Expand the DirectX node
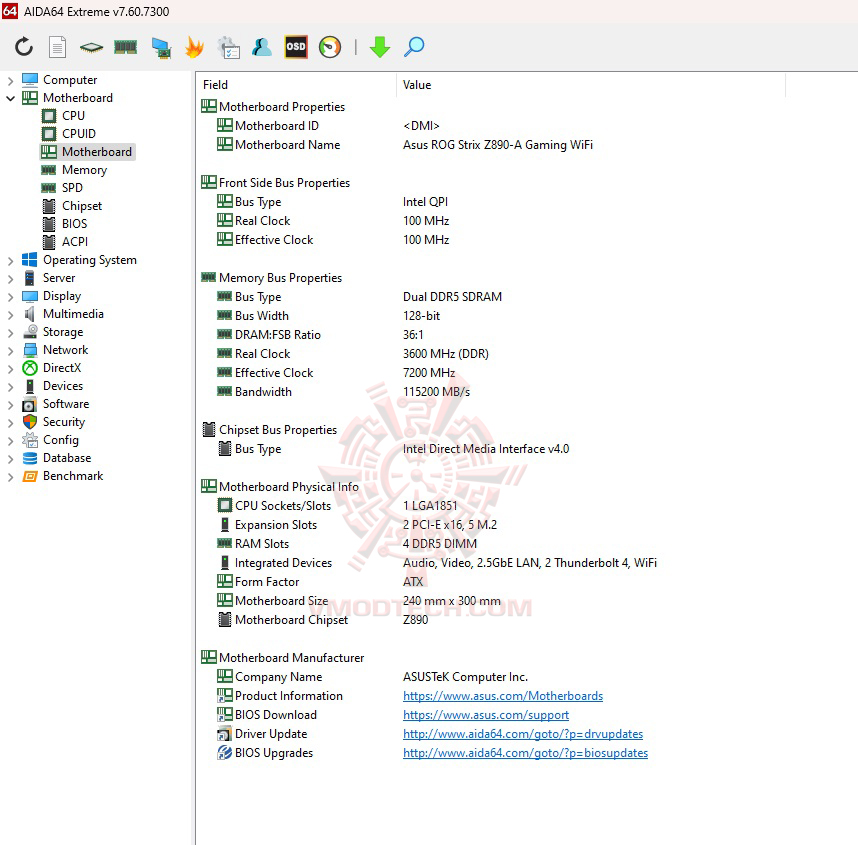This screenshot has height=845, width=858. pyautogui.click(x=10, y=369)
